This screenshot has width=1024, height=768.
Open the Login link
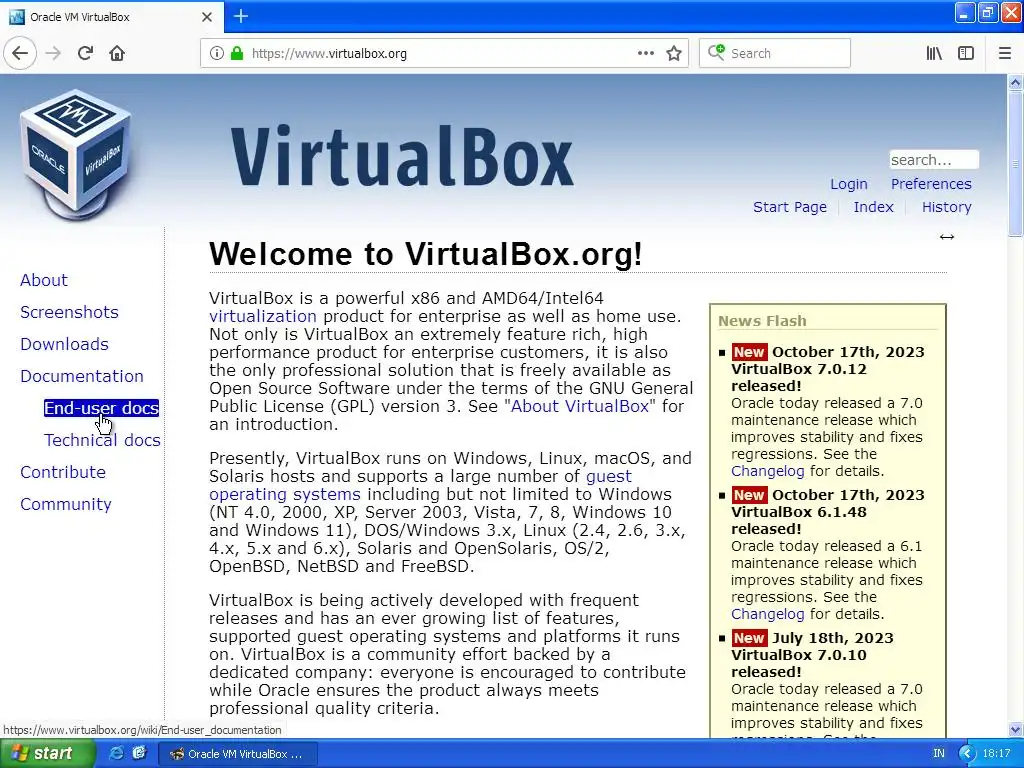click(x=848, y=184)
